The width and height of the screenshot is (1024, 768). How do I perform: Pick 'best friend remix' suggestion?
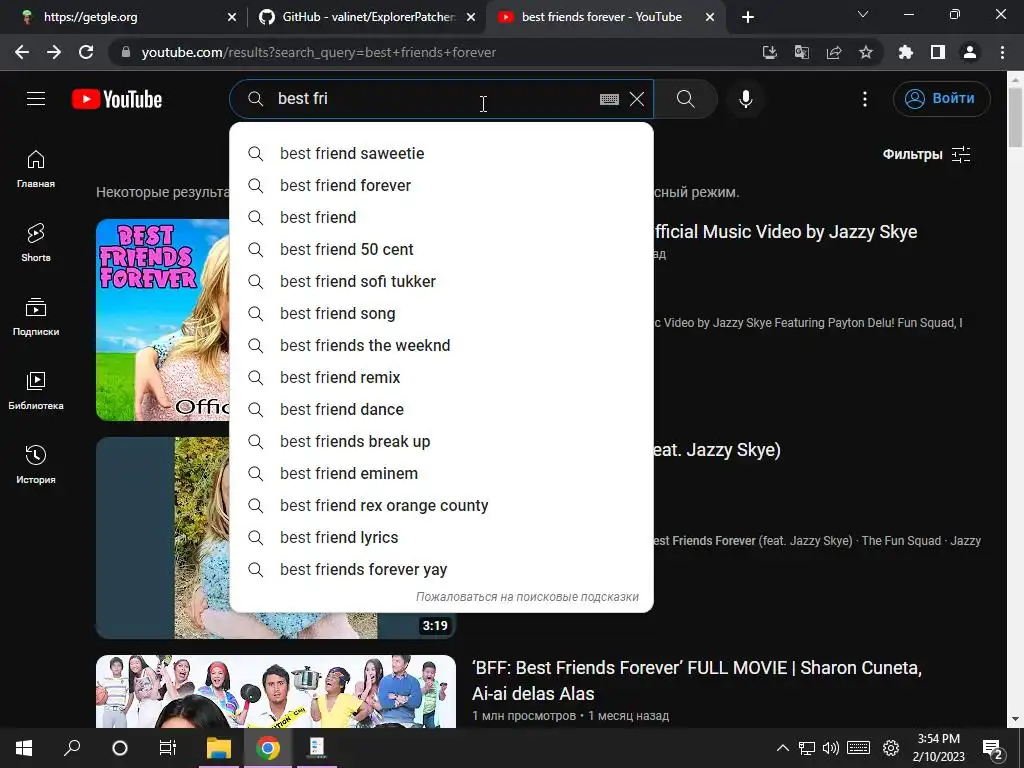pyautogui.click(x=441, y=377)
